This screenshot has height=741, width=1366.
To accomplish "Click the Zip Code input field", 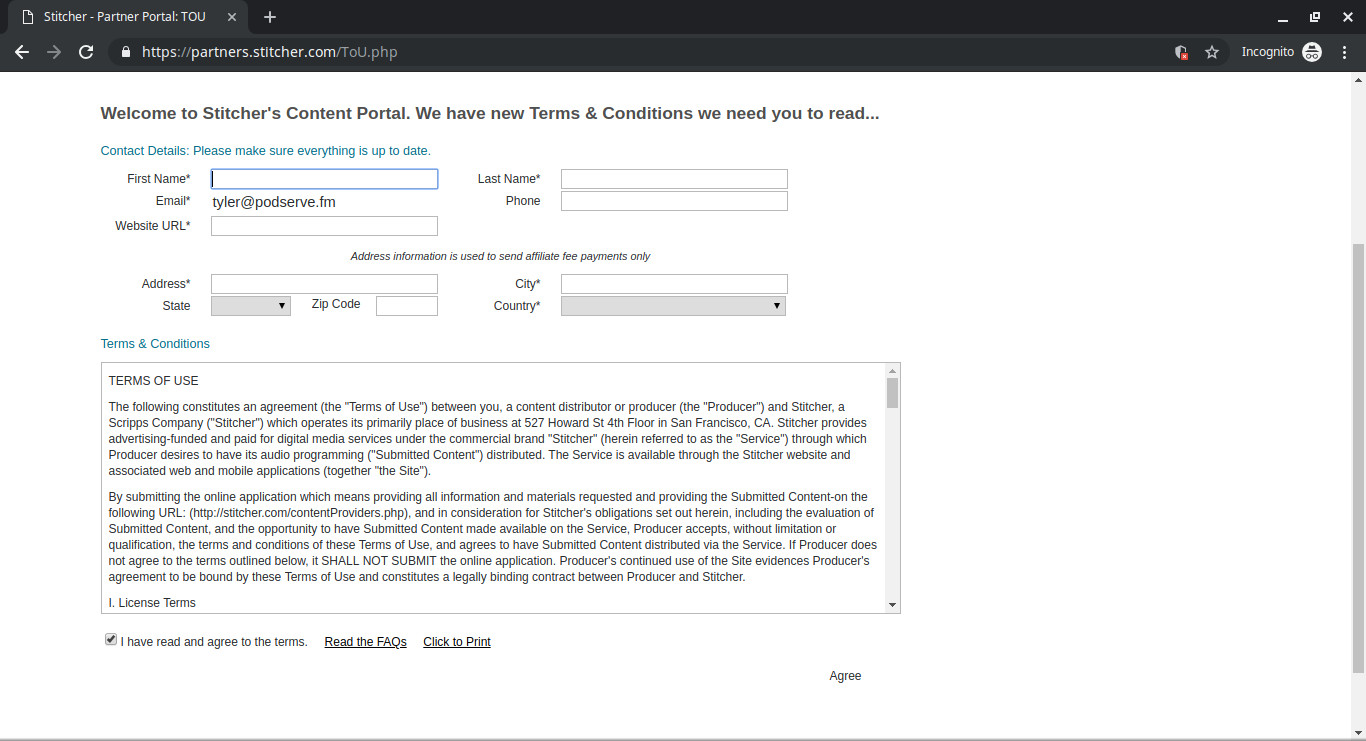I will [407, 306].
